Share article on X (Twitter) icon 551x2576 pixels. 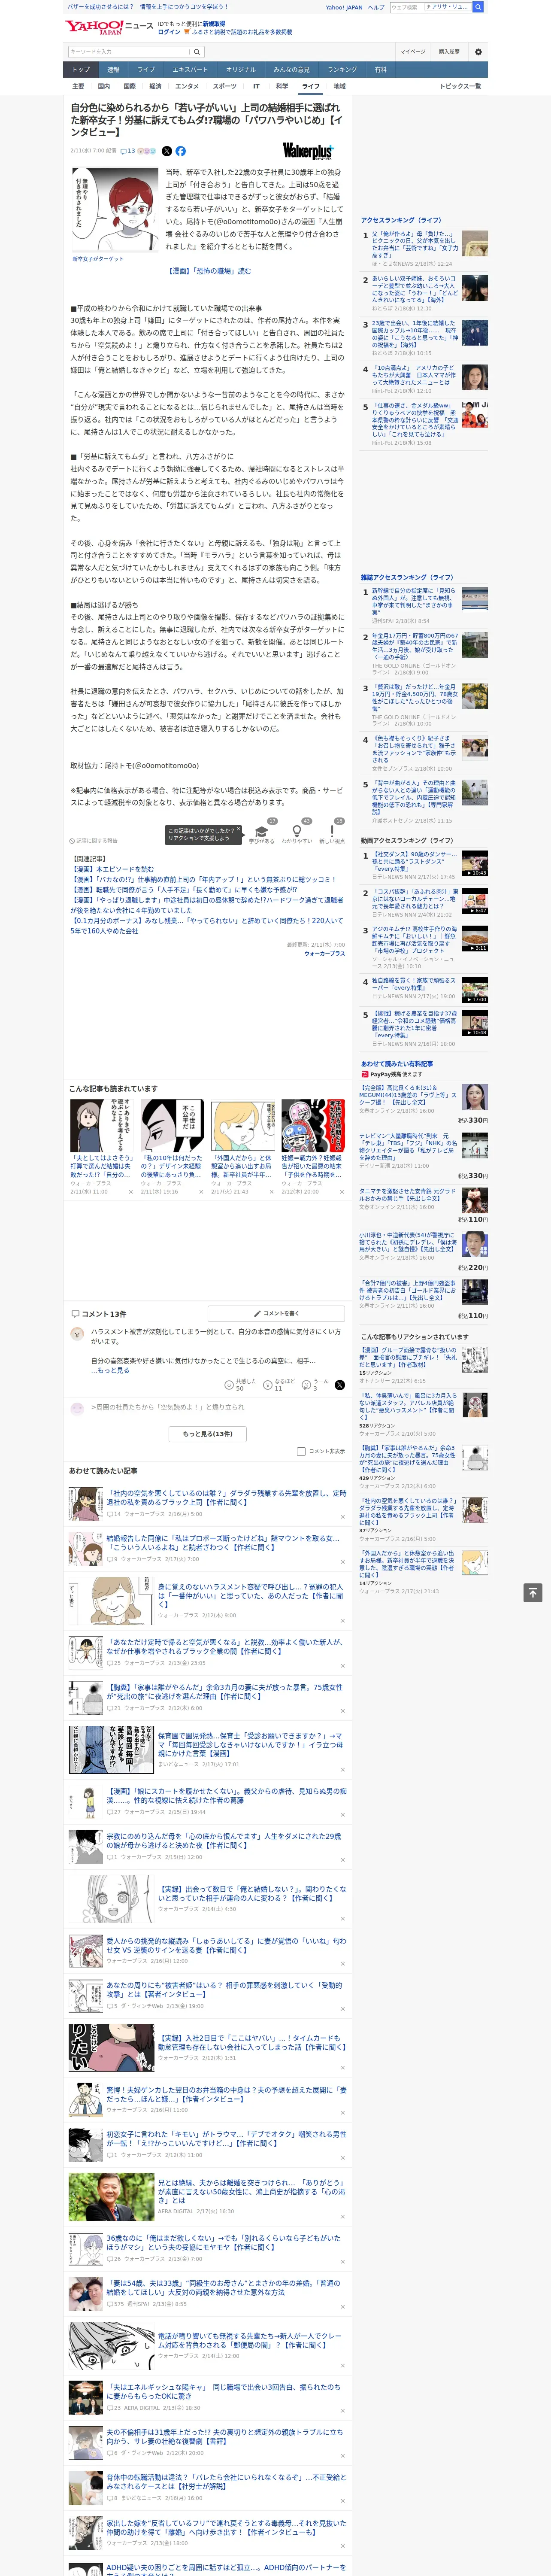(x=168, y=151)
